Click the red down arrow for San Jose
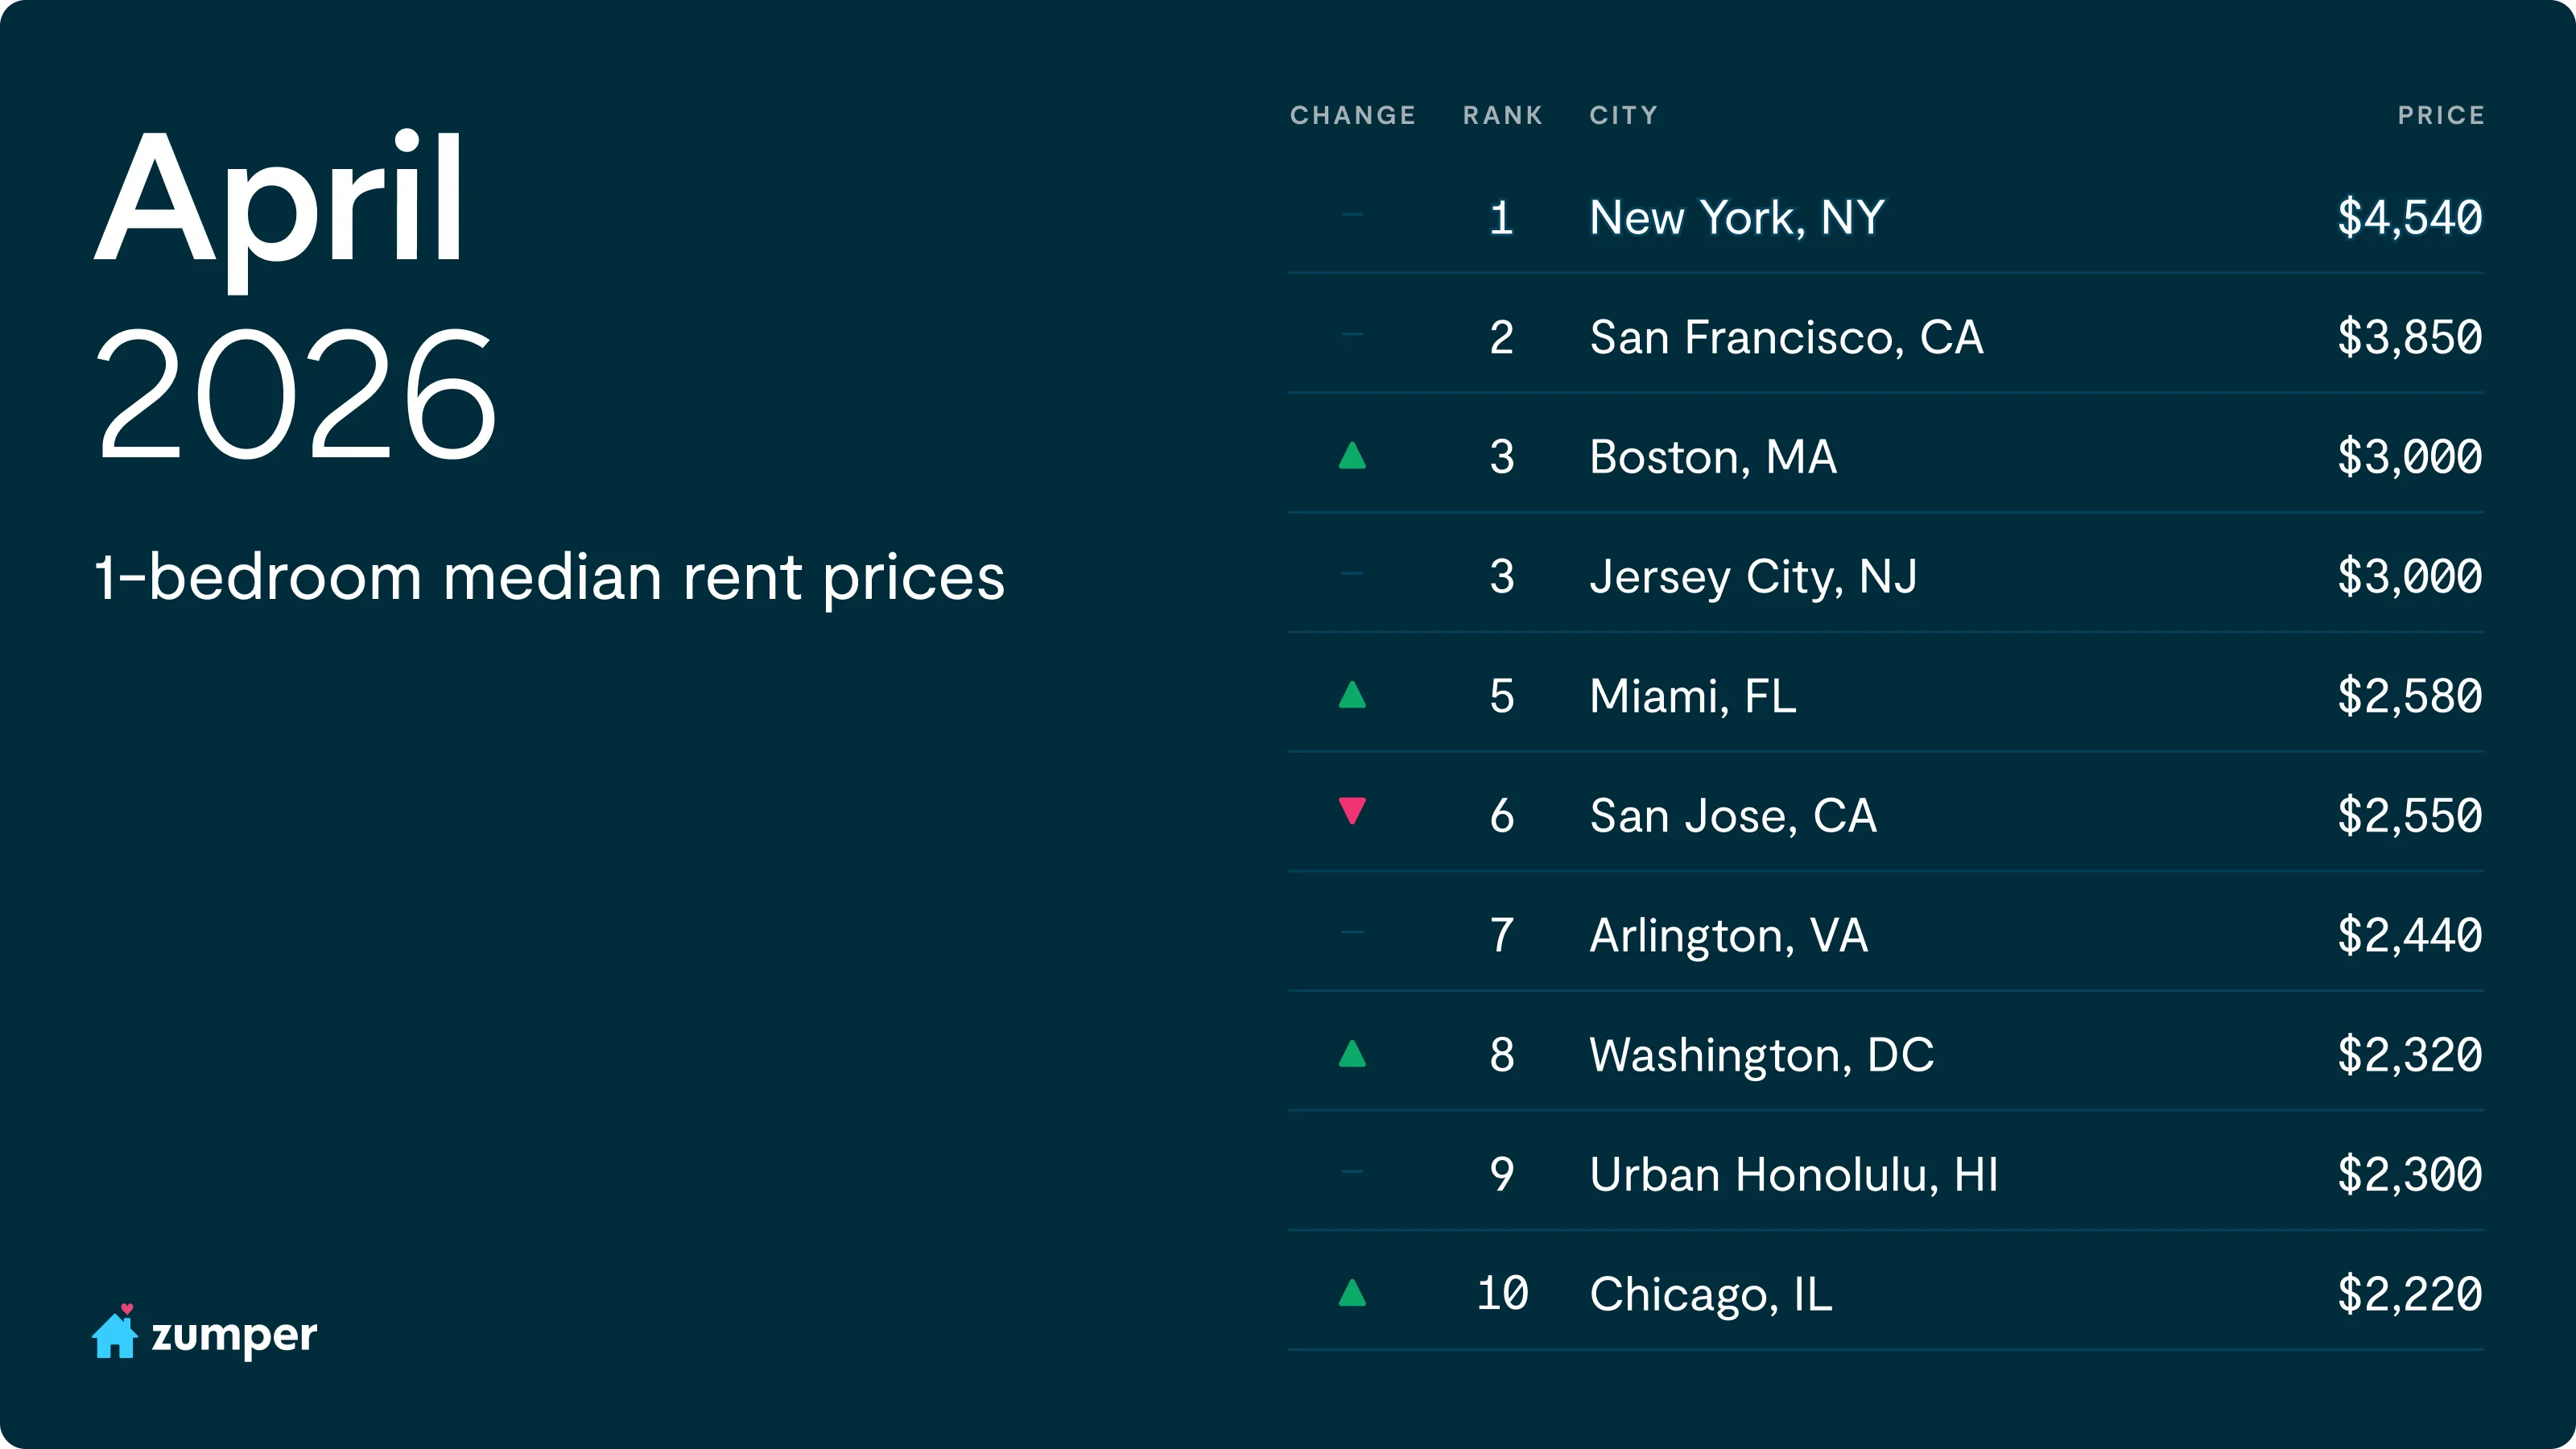Image resolution: width=2576 pixels, height=1449 pixels. [1352, 810]
